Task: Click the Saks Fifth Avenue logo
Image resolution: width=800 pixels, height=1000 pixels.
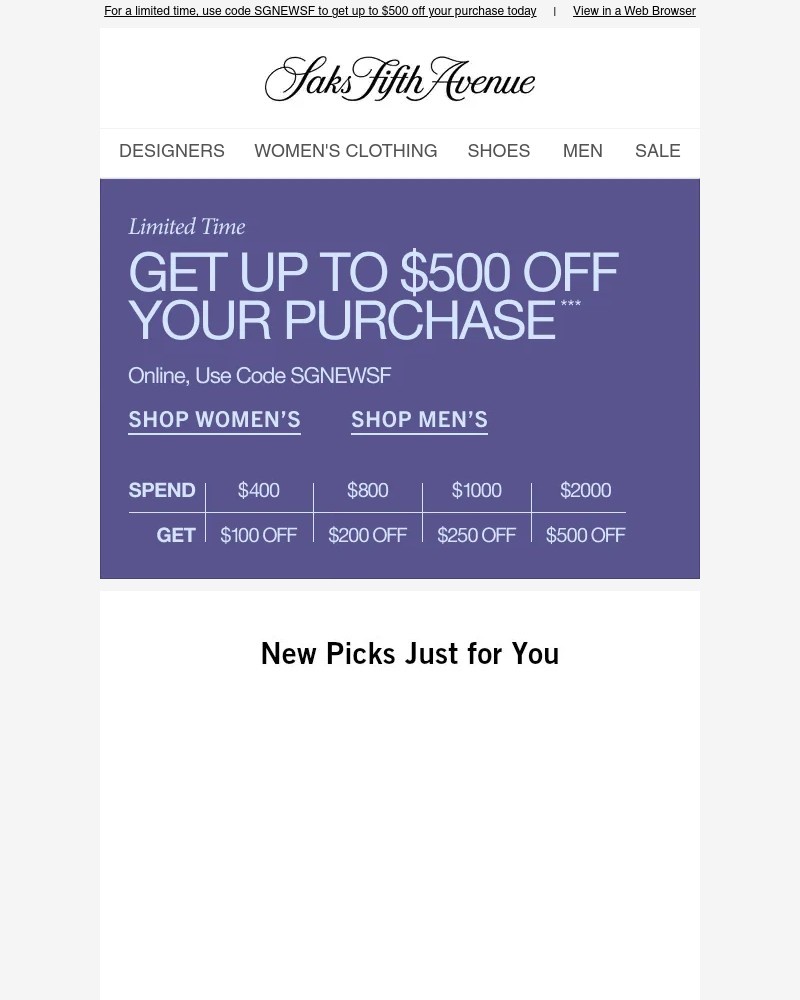Action: (399, 78)
